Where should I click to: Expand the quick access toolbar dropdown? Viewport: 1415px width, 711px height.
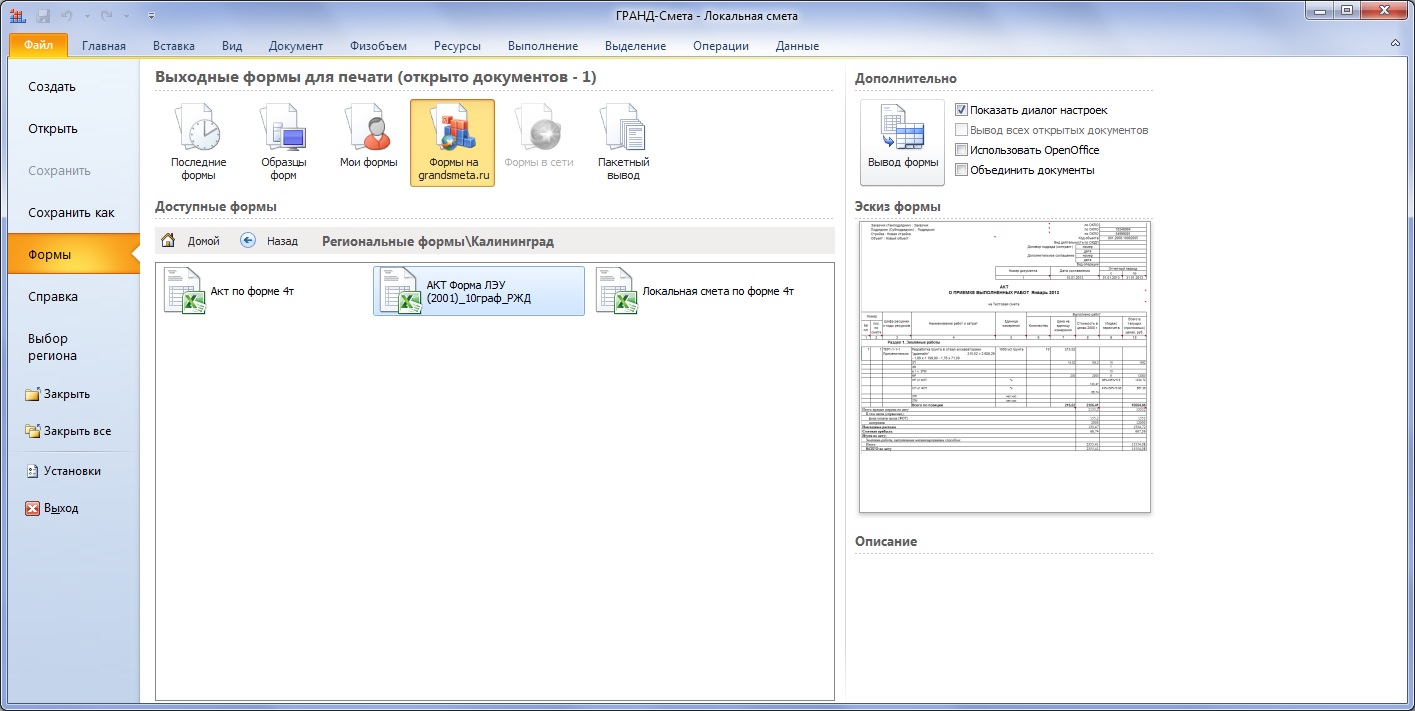click(x=151, y=15)
